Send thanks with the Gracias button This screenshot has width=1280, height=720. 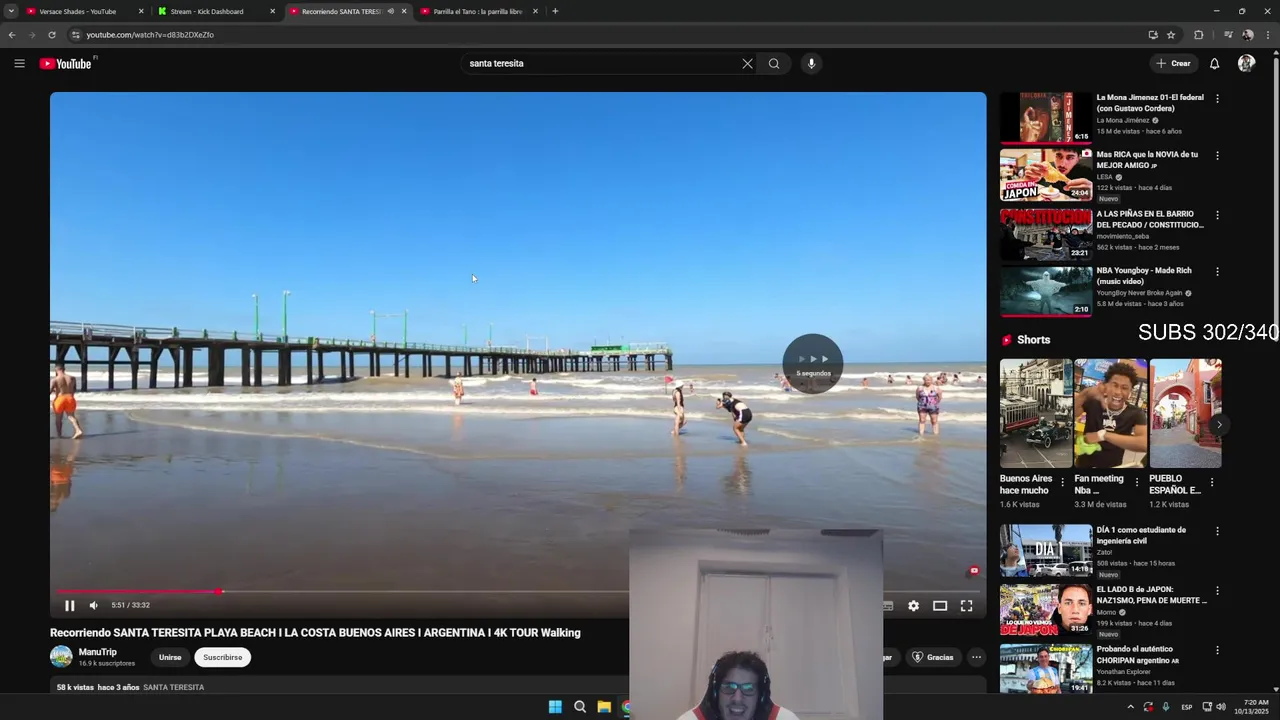(x=932, y=657)
